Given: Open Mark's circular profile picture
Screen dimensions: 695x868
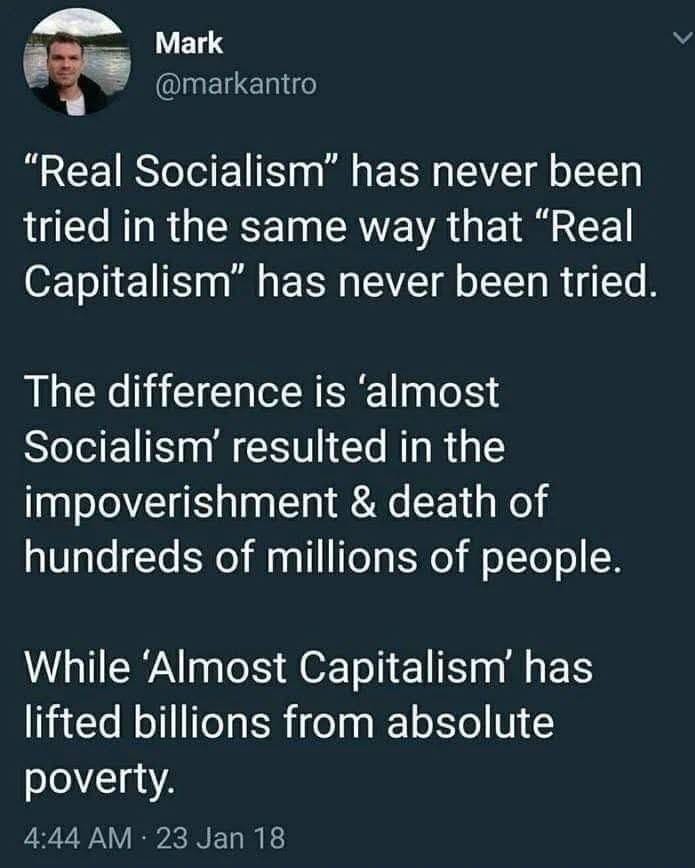Looking at the screenshot, I should coord(77,61).
